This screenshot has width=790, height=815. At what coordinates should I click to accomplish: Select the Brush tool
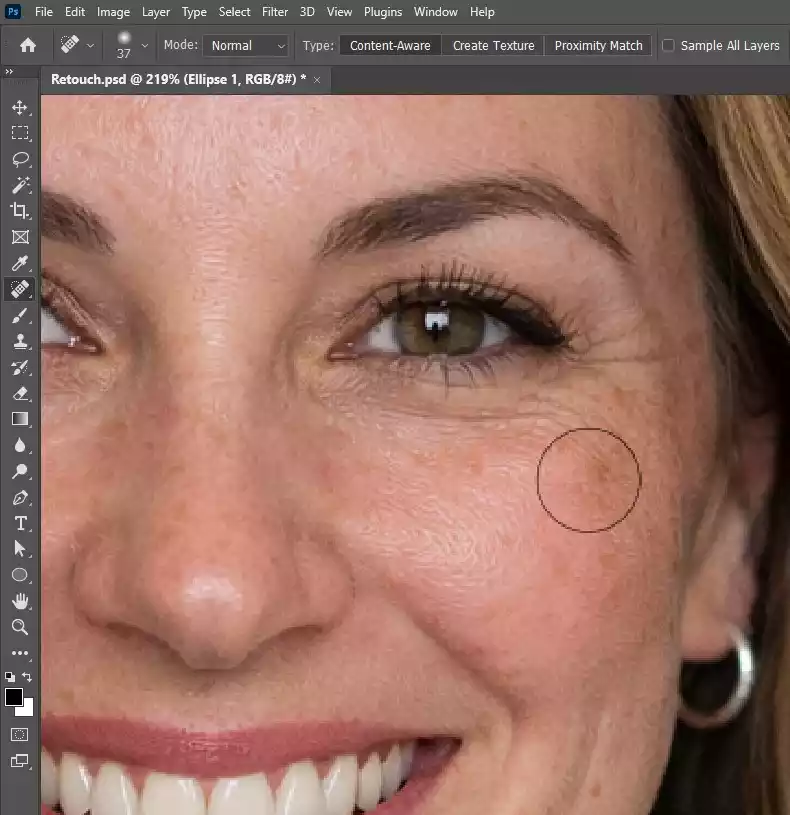20,315
